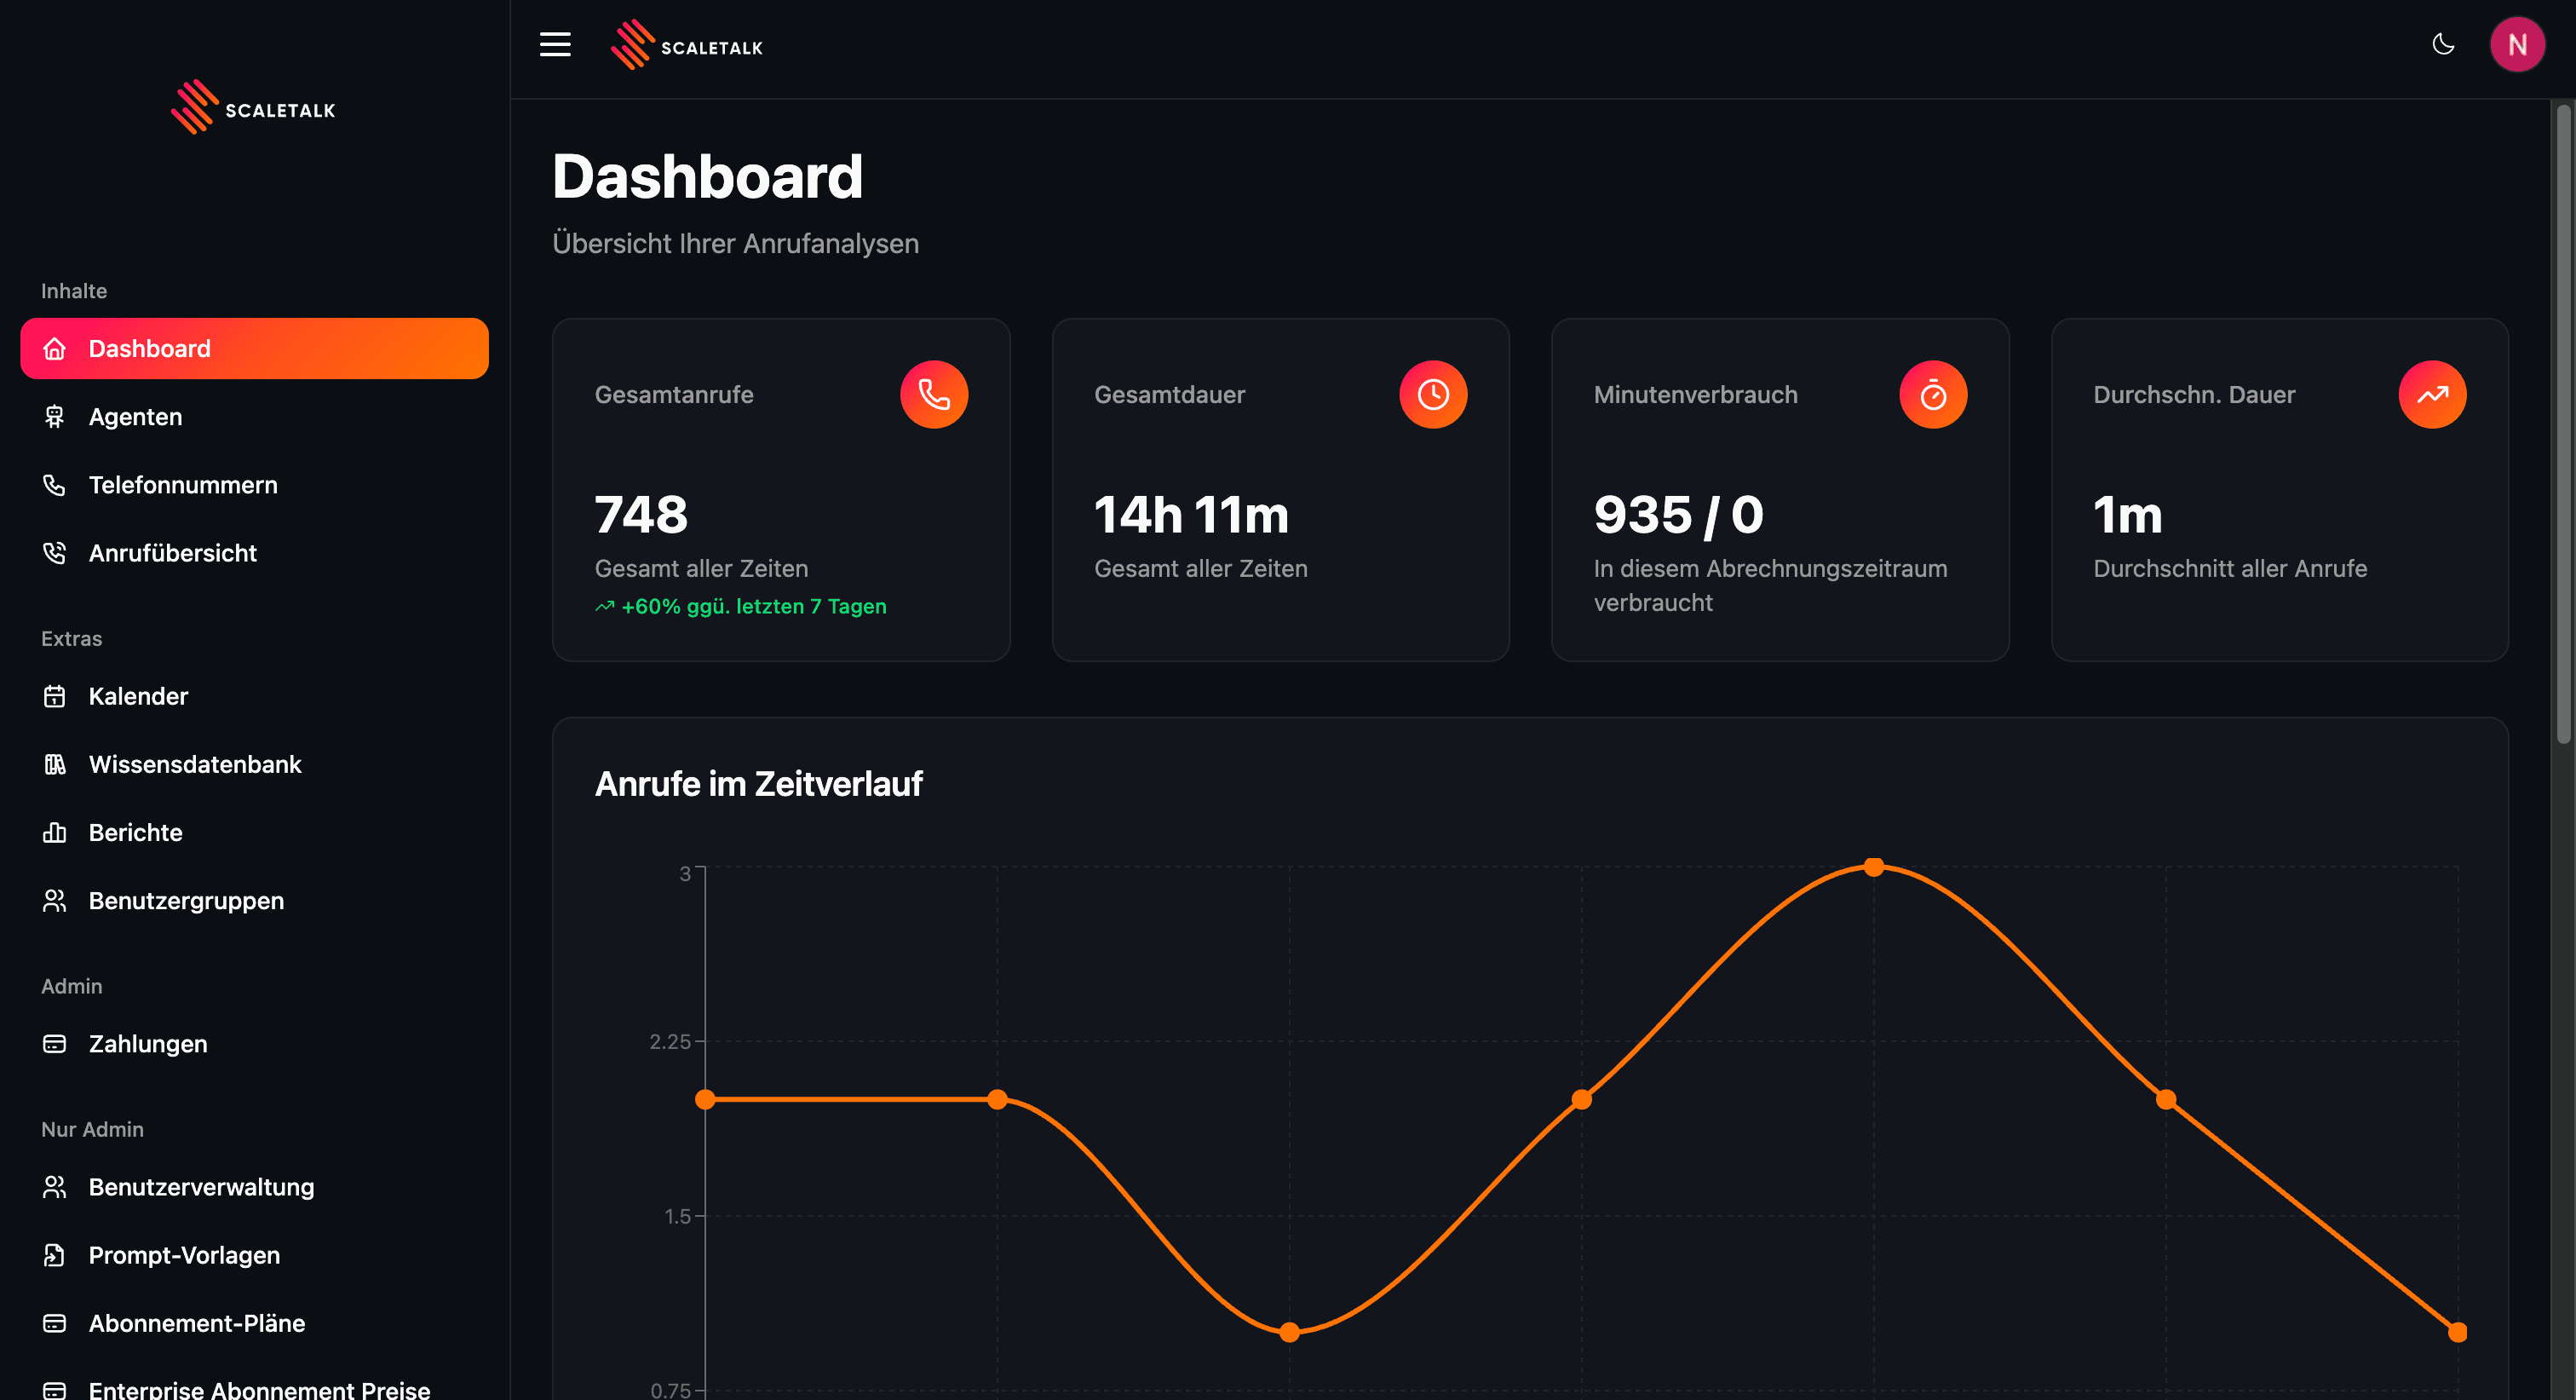This screenshot has height=1400, width=2576.
Task: Open Telefonnummern via its phone icon
Action: tap(55, 484)
